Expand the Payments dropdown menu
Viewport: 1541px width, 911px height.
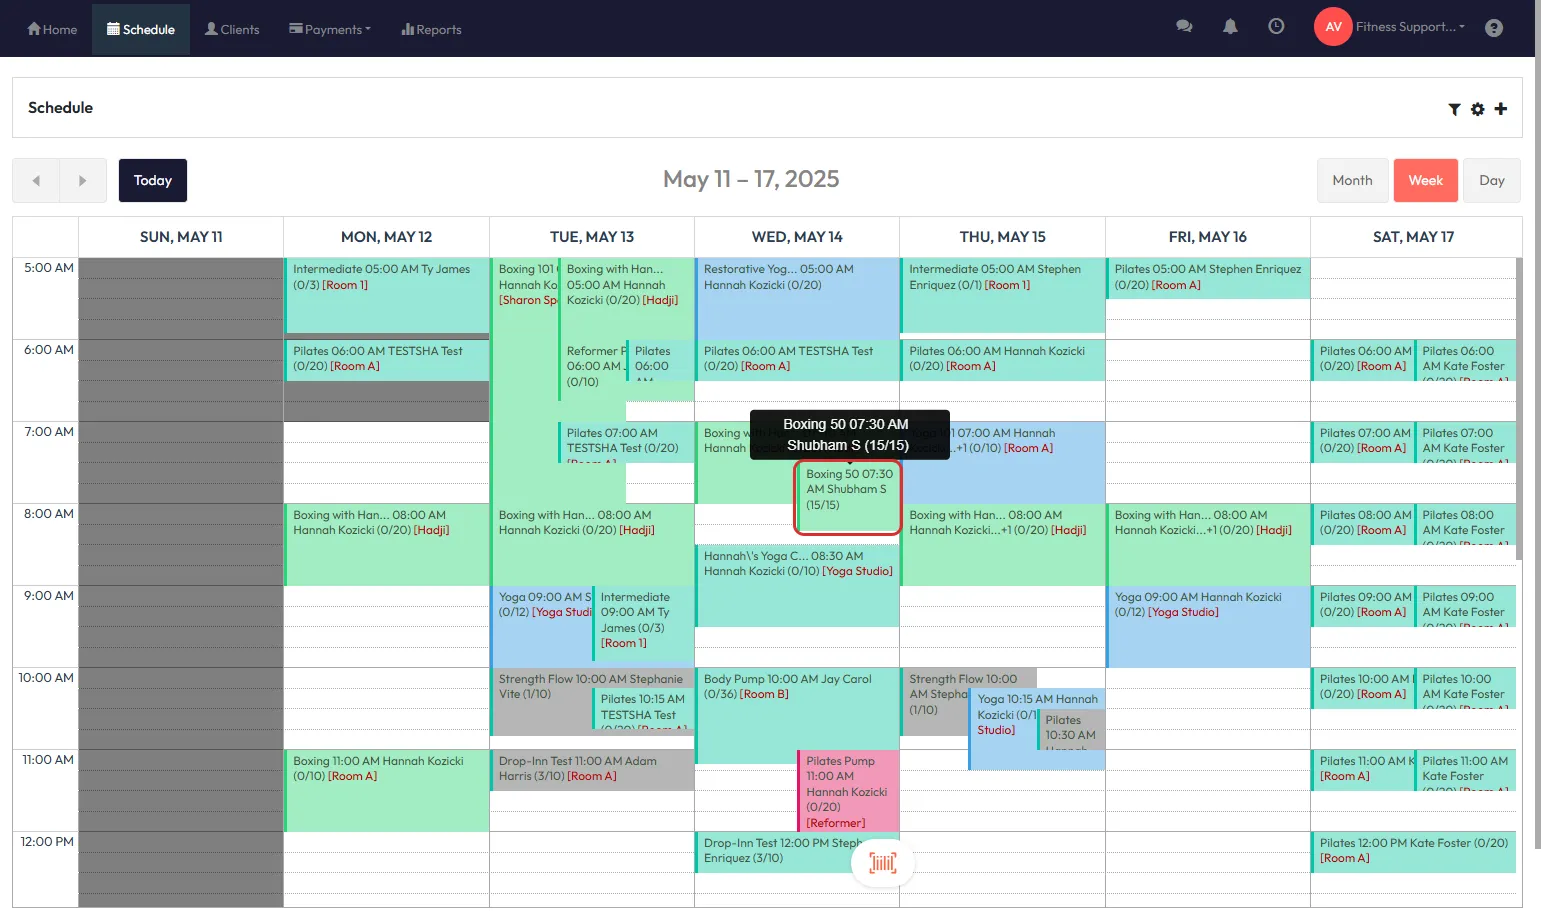click(330, 29)
